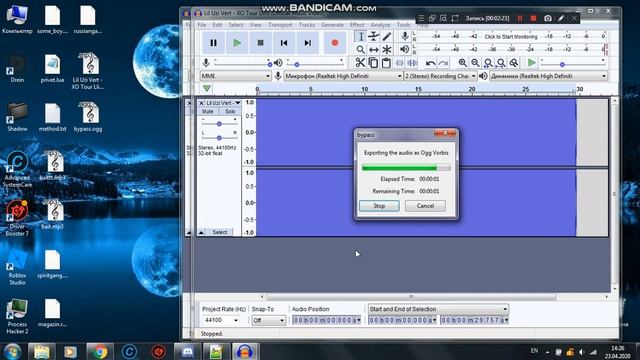Click the recording meter microphone icon

tap(404, 36)
